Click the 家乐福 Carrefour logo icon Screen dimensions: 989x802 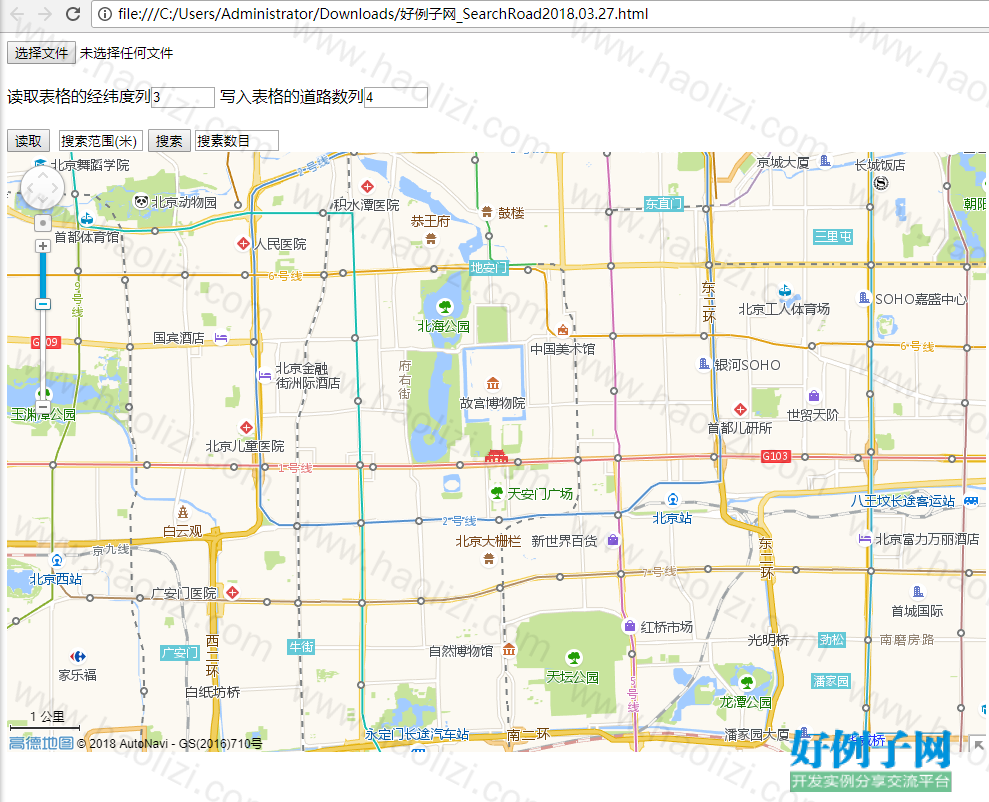tap(78, 656)
